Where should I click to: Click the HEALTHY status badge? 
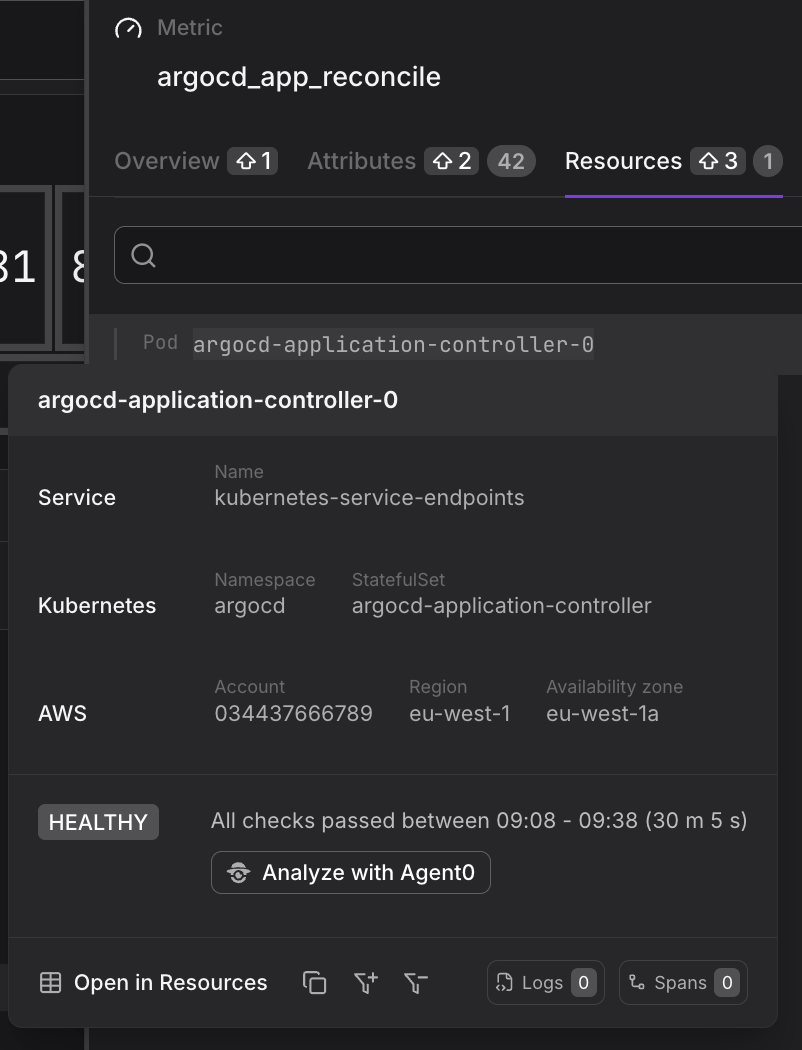click(98, 822)
